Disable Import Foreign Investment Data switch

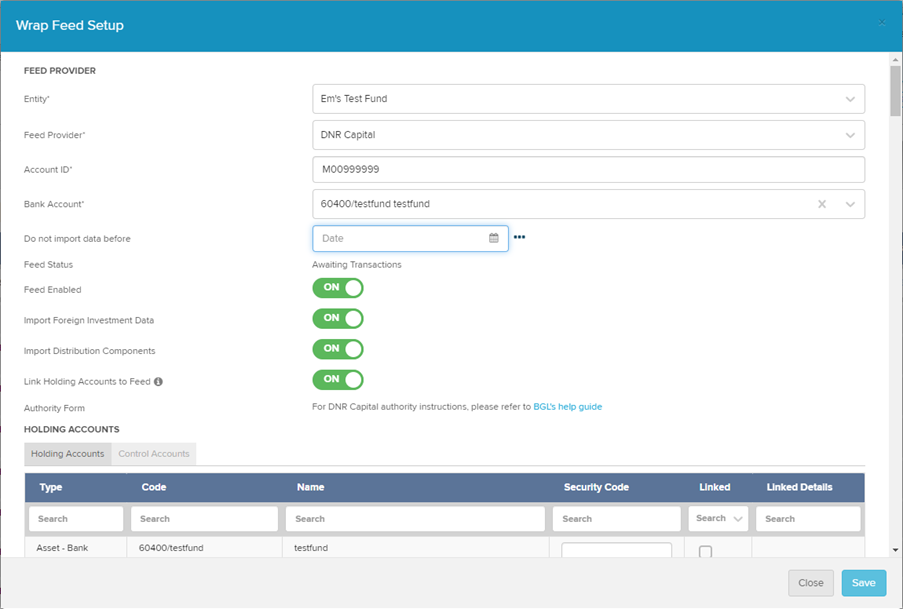point(338,318)
